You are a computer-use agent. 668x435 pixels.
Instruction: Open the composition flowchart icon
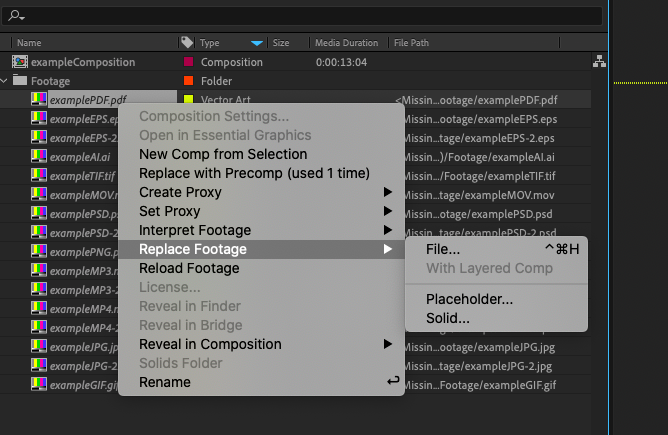click(599, 61)
